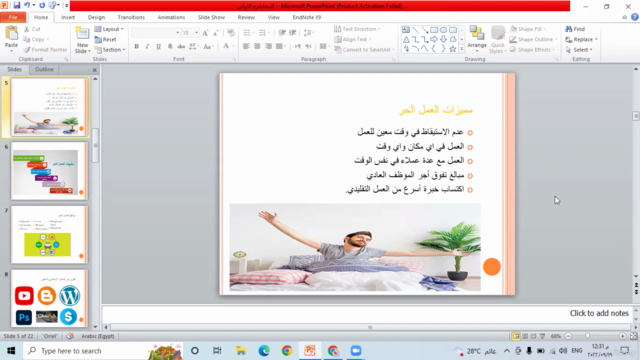The height and width of the screenshot is (360, 640).
Task: Click Convert to SmartArt button
Action: [364, 50]
